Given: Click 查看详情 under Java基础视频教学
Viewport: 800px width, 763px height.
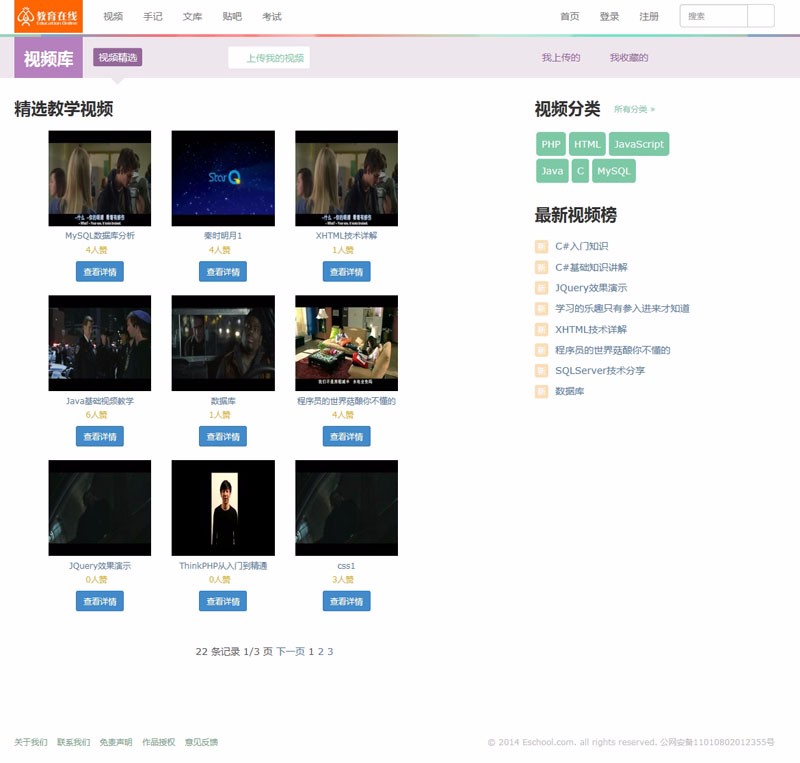Looking at the screenshot, I should pos(99,436).
